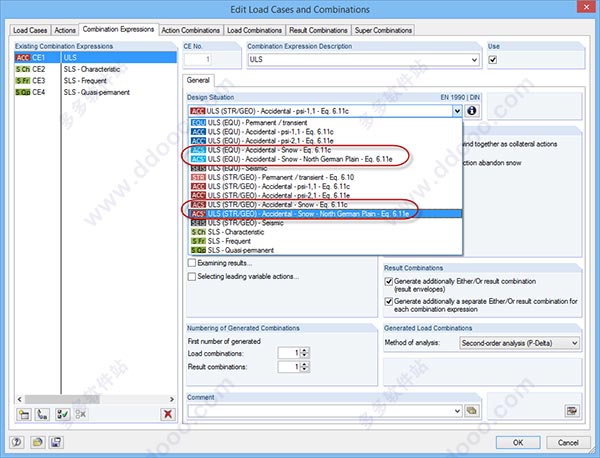Screen dimensions: 600x458
Task: Open Combination Expression Description dropdown
Action: coord(474,60)
